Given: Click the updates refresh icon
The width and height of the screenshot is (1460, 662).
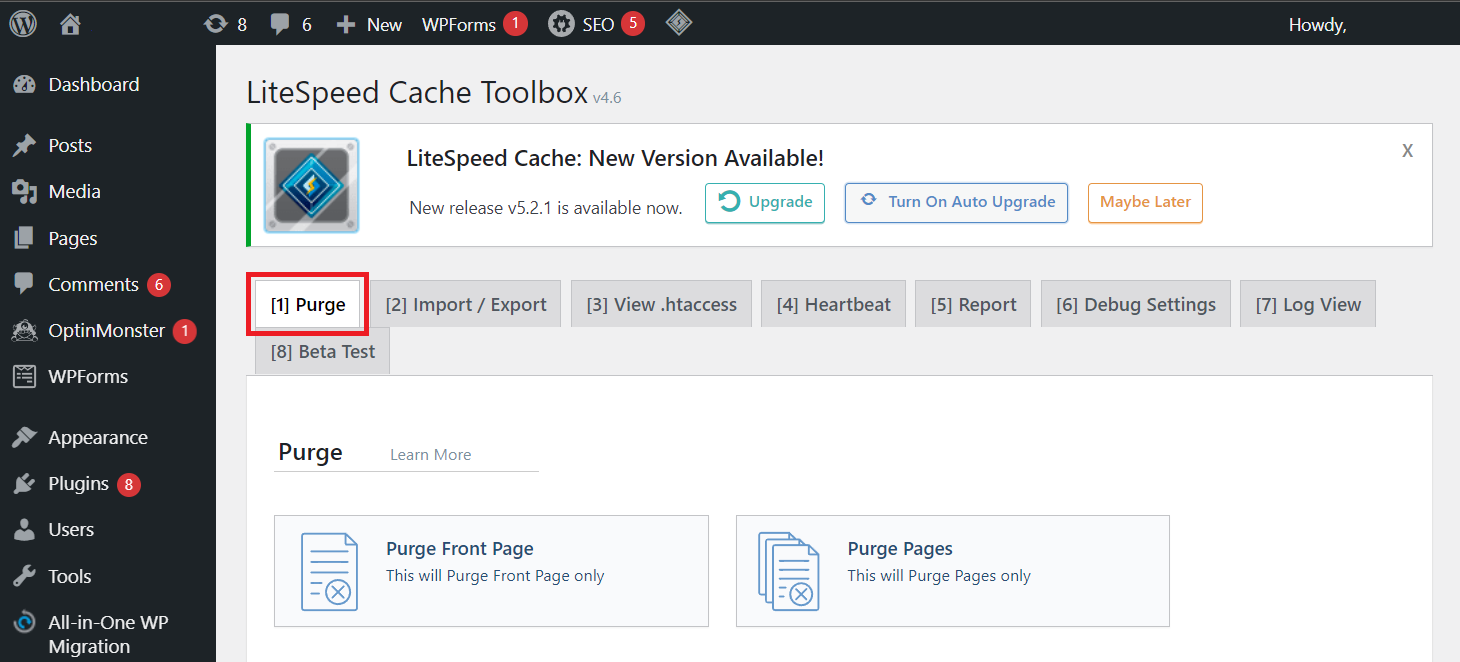Looking at the screenshot, I should (215, 24).
